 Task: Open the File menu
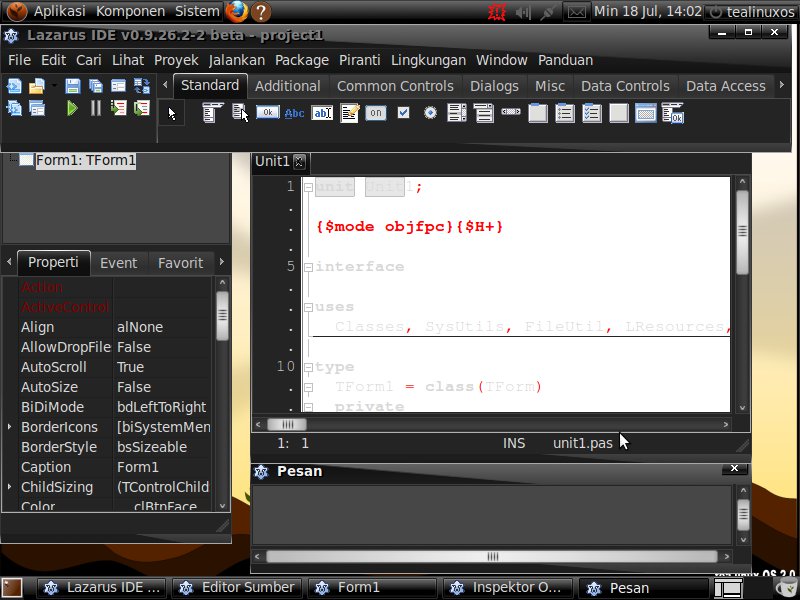[x=19, y=60]
